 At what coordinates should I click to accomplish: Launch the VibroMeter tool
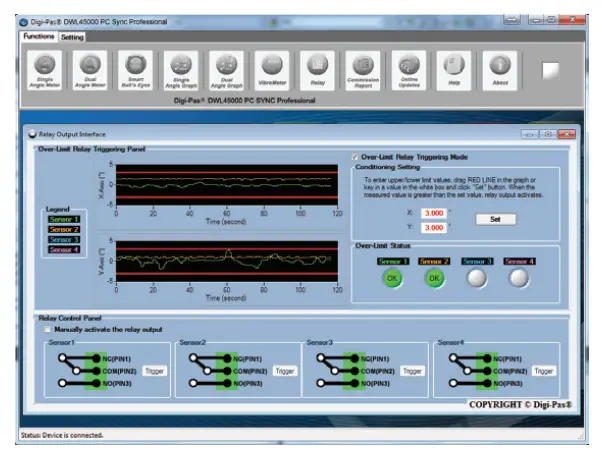pos(272,71)
